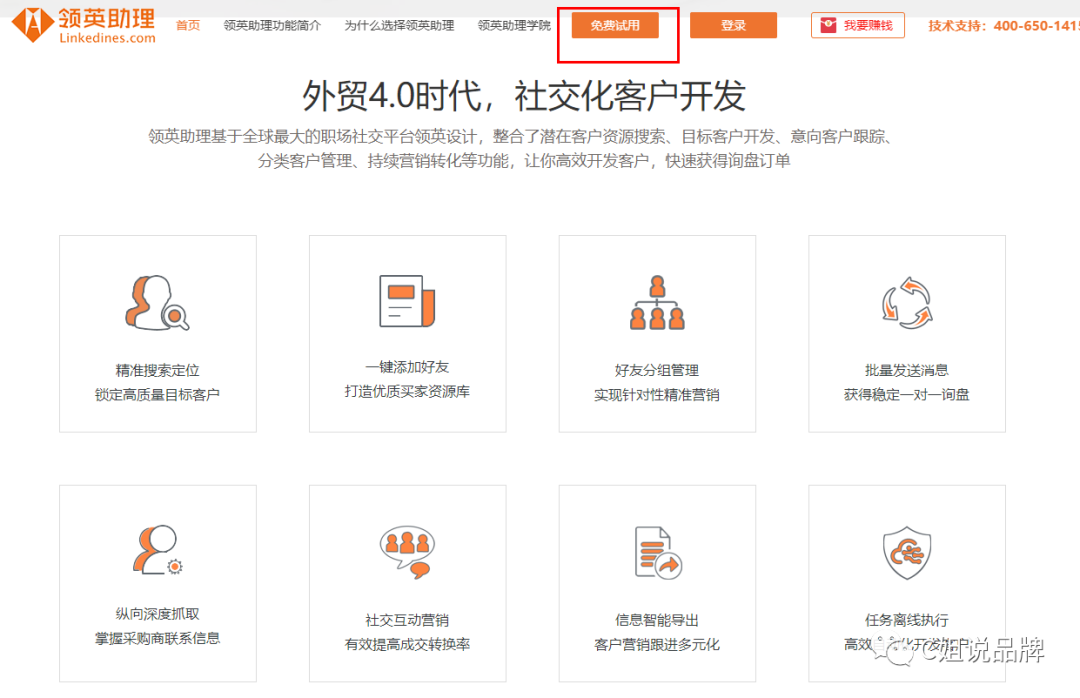This screenshot has width=1080, height=698.
Task: Click the 精准搜索定位 magnifier-people icon
Action: tap(157, 305)
